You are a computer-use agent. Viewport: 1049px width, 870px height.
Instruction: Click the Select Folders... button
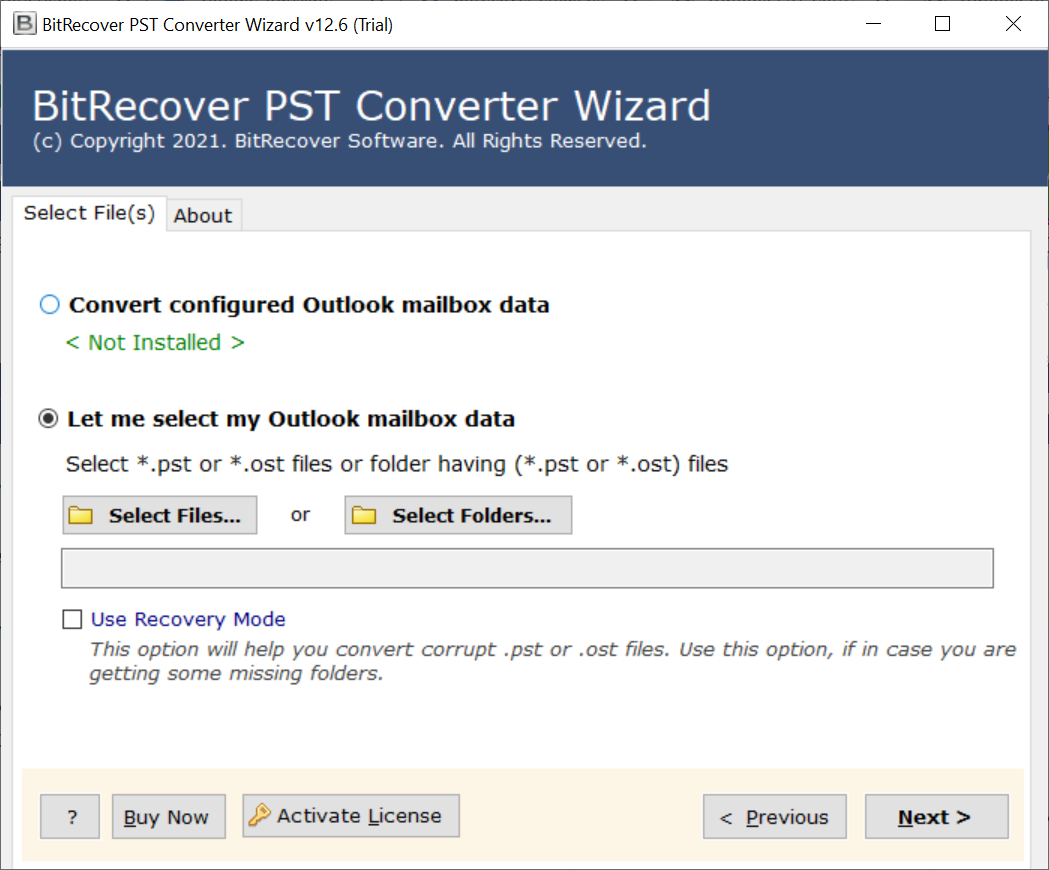click(x=458, y=515)
